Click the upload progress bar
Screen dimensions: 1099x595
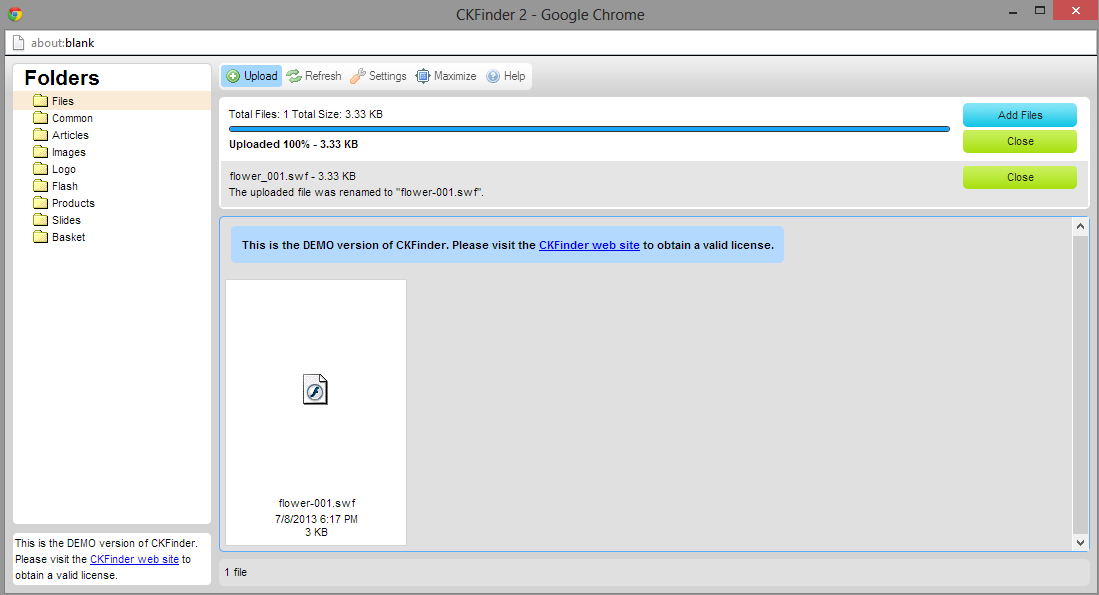(589, 129)
